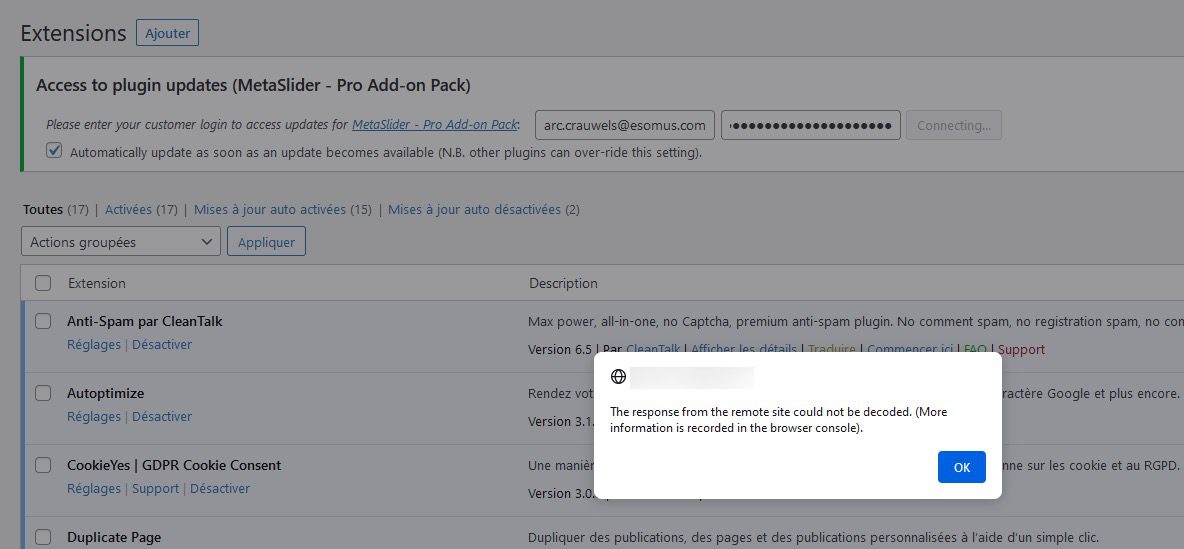Filter by Mises à jour auto désactivées
Viewport: 1184px width, 549px height.
click(x=474, y=210)
